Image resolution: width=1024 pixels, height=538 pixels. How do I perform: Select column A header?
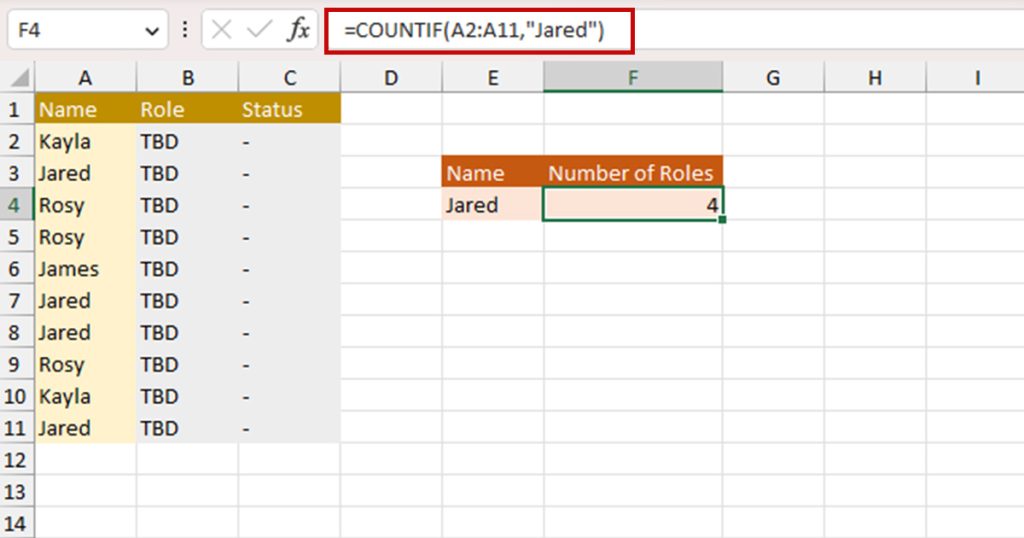[x=86, y=78]
